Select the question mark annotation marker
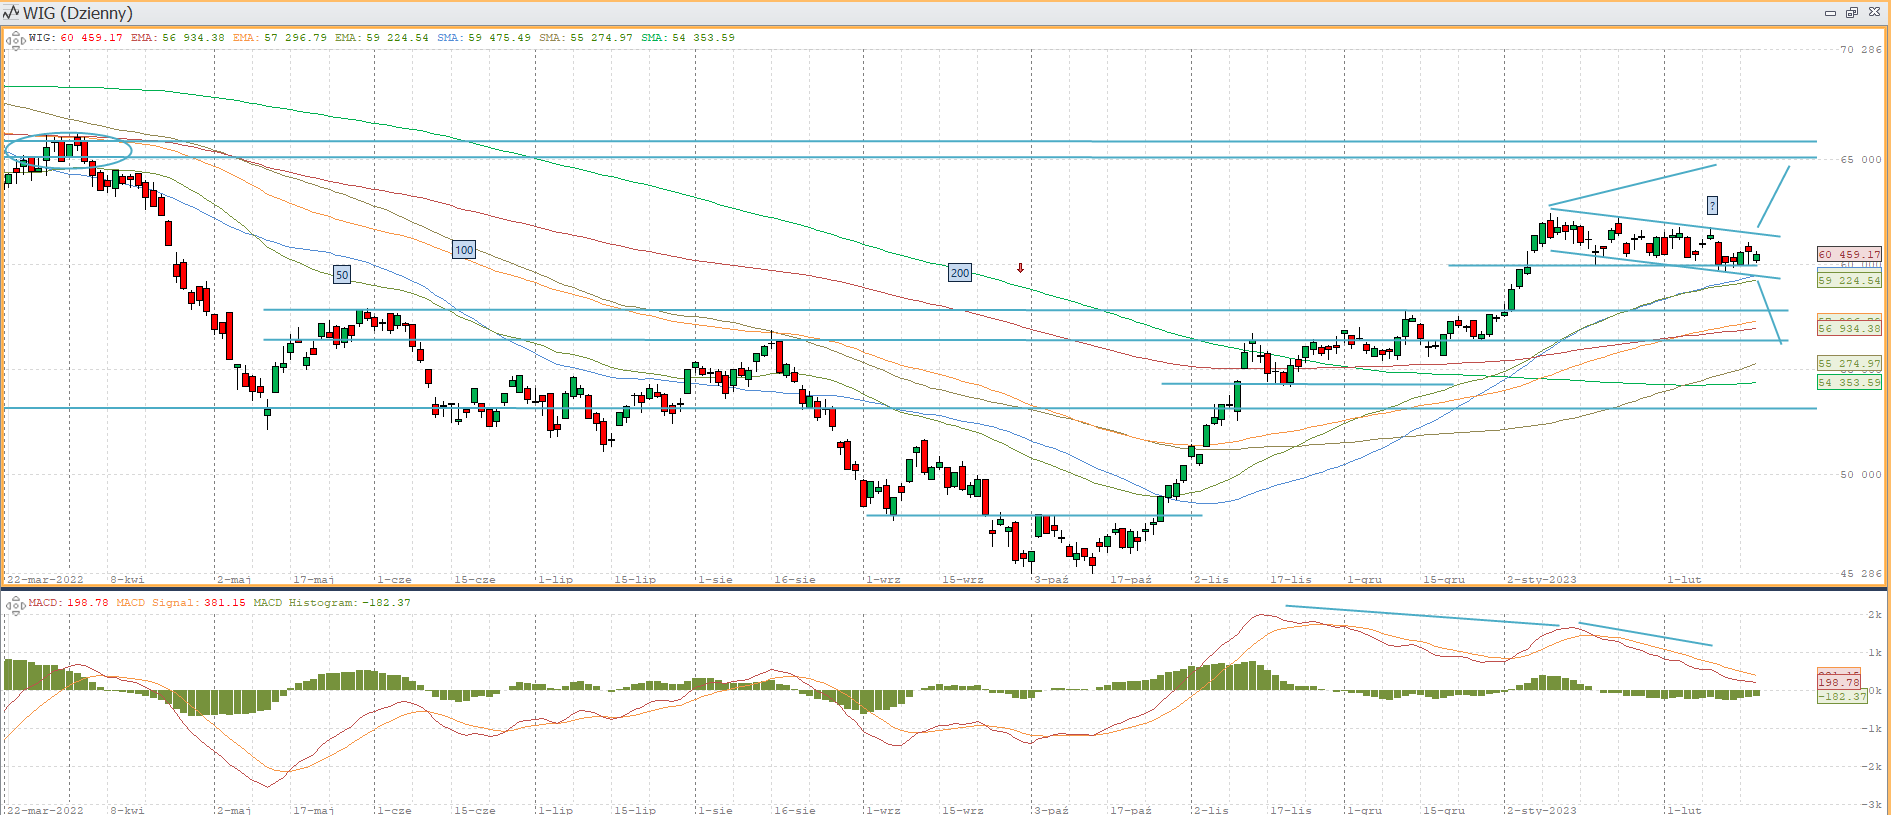The image size is (1891, 815). [x=1712, y=206]
